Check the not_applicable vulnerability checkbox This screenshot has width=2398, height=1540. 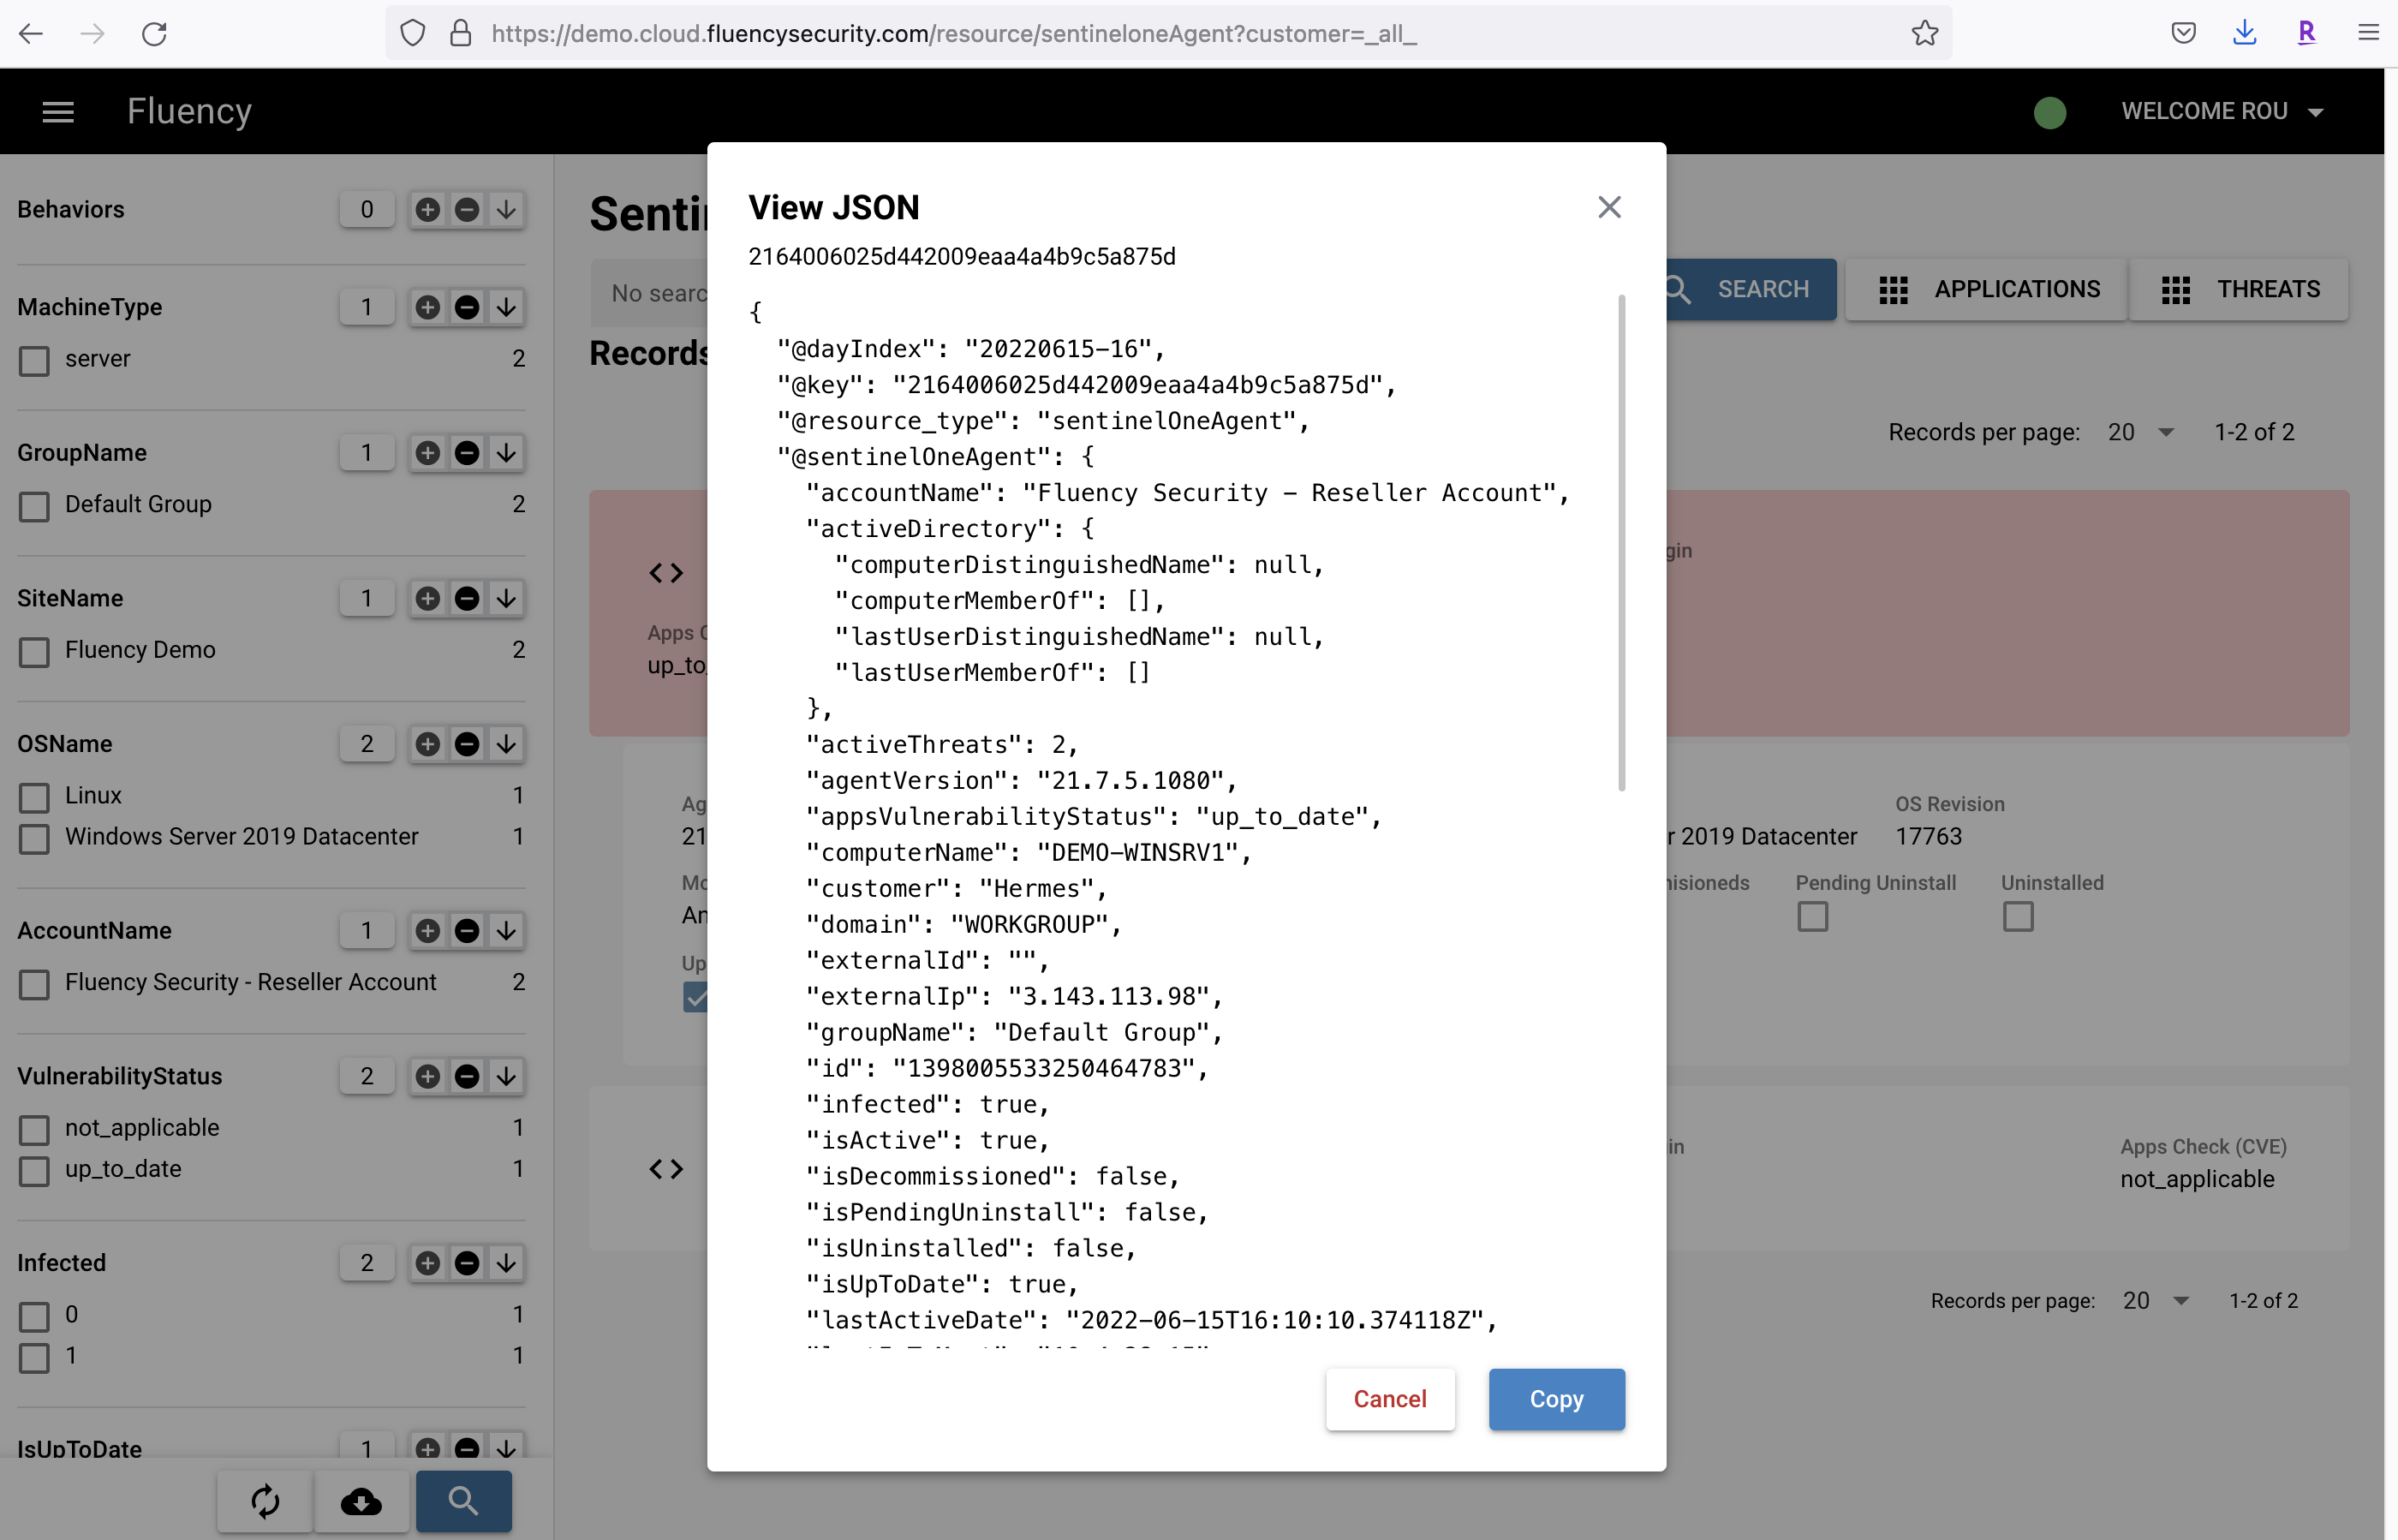(34, 1129)
